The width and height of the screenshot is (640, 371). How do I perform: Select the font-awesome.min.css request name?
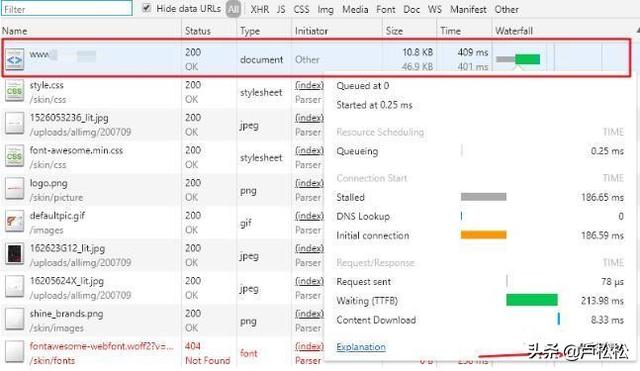pos(76,150)
